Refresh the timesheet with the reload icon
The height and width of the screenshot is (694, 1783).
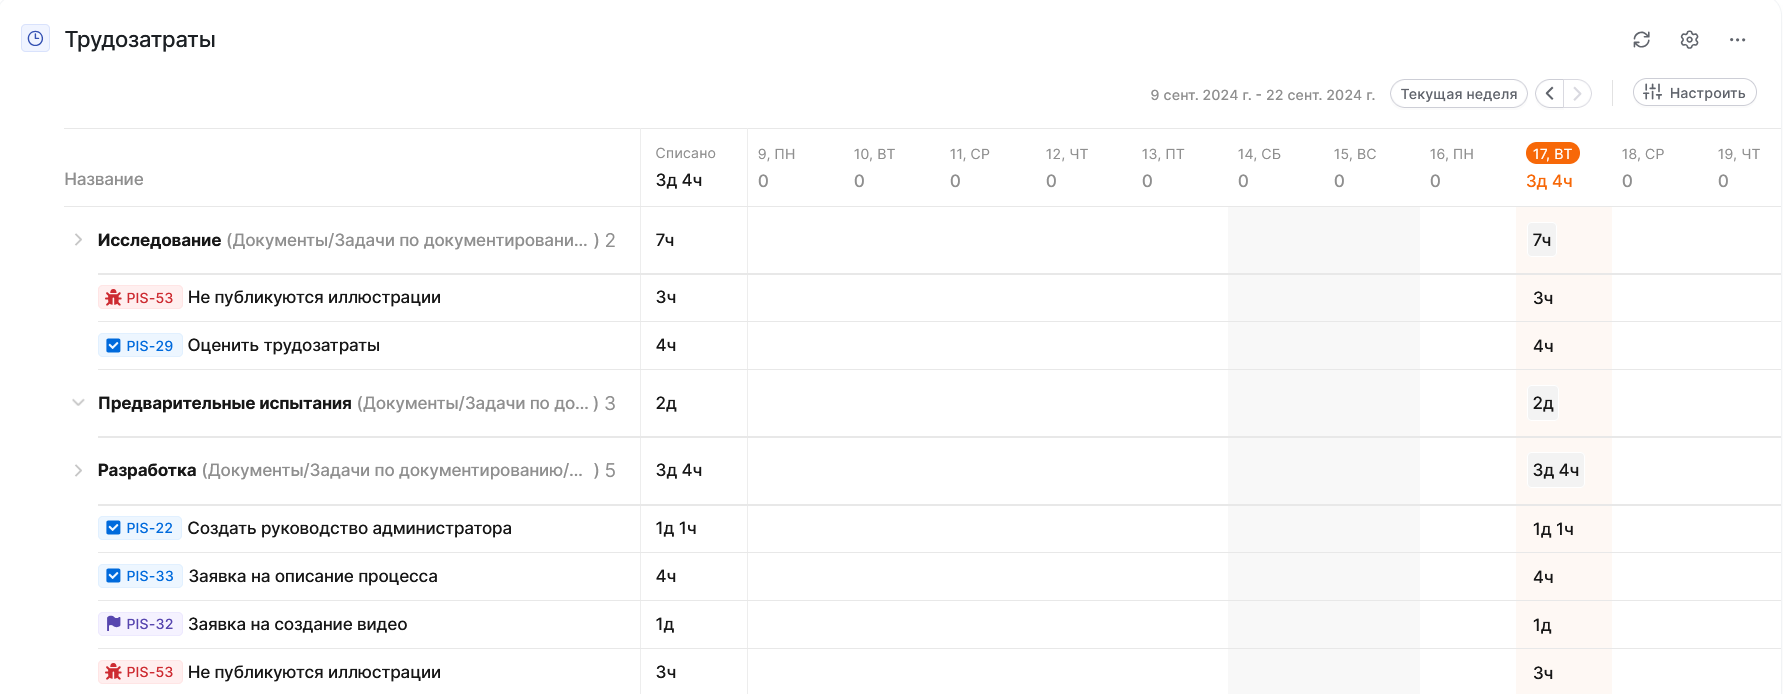tap(1641, 40)
